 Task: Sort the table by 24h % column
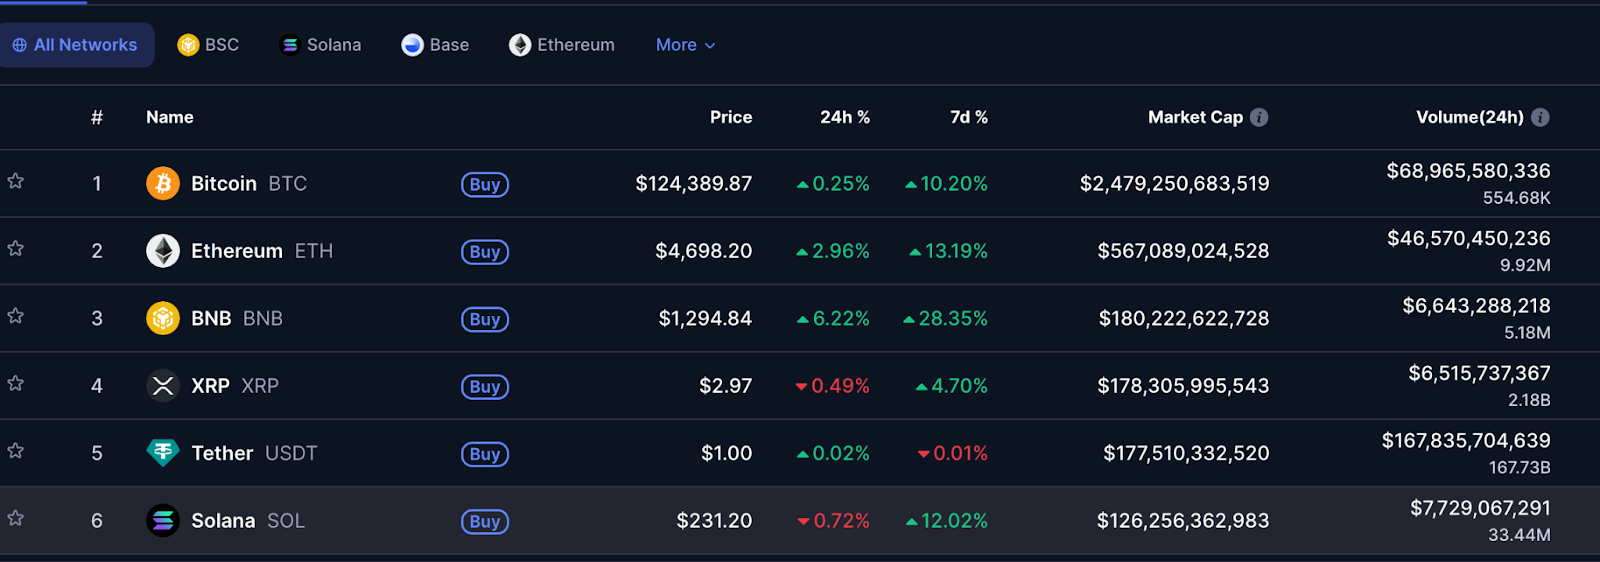point(844,118)
